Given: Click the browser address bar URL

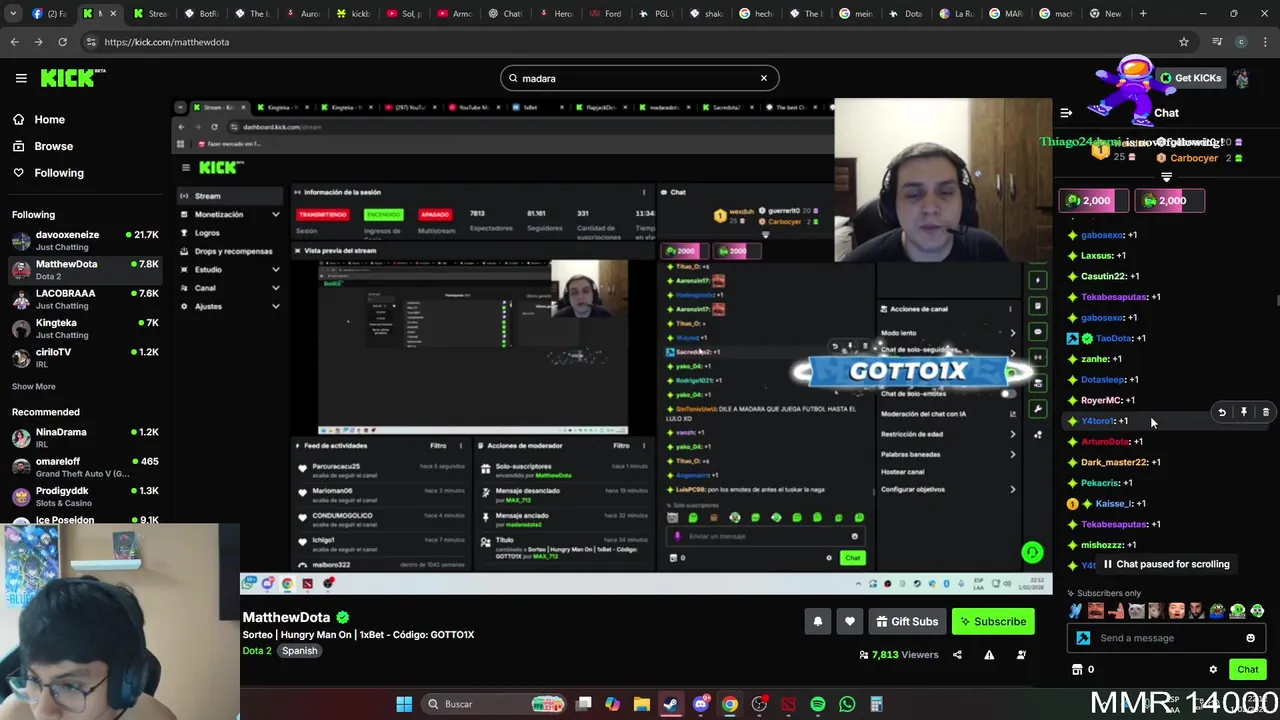Looking at the screenshot, I should pos(167,42).
